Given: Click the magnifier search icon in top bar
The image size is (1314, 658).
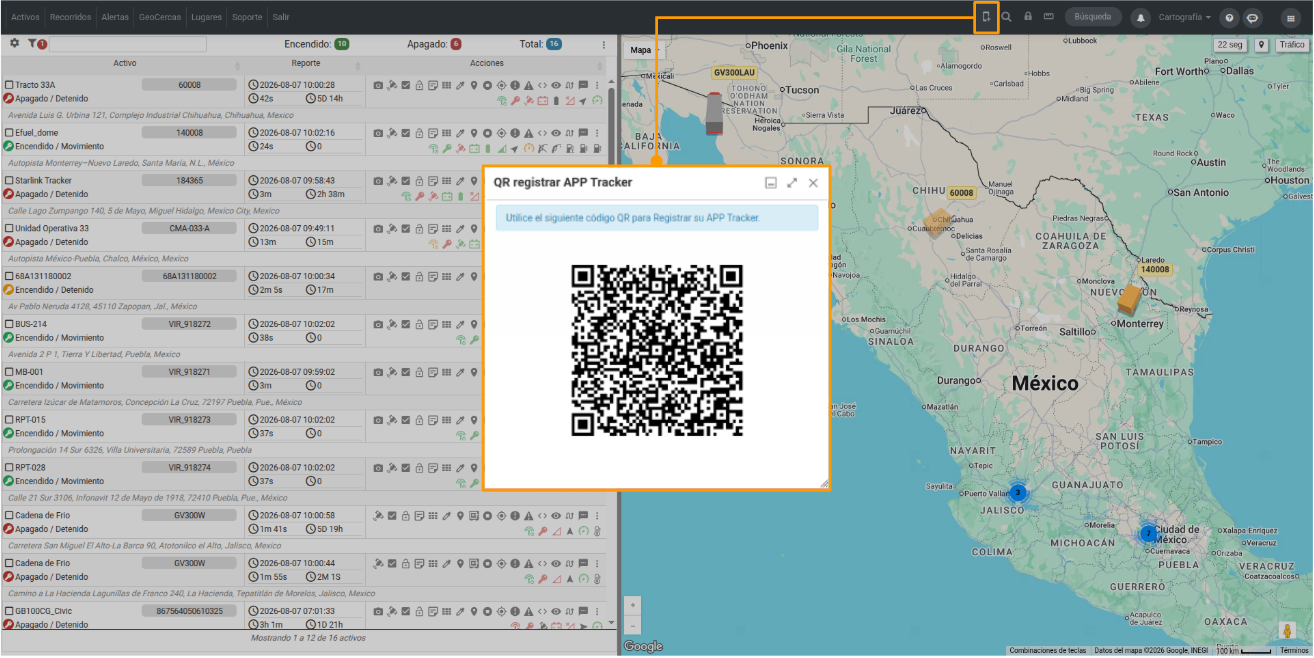Looking at the screenshot, I should (x=1007, y=17).
